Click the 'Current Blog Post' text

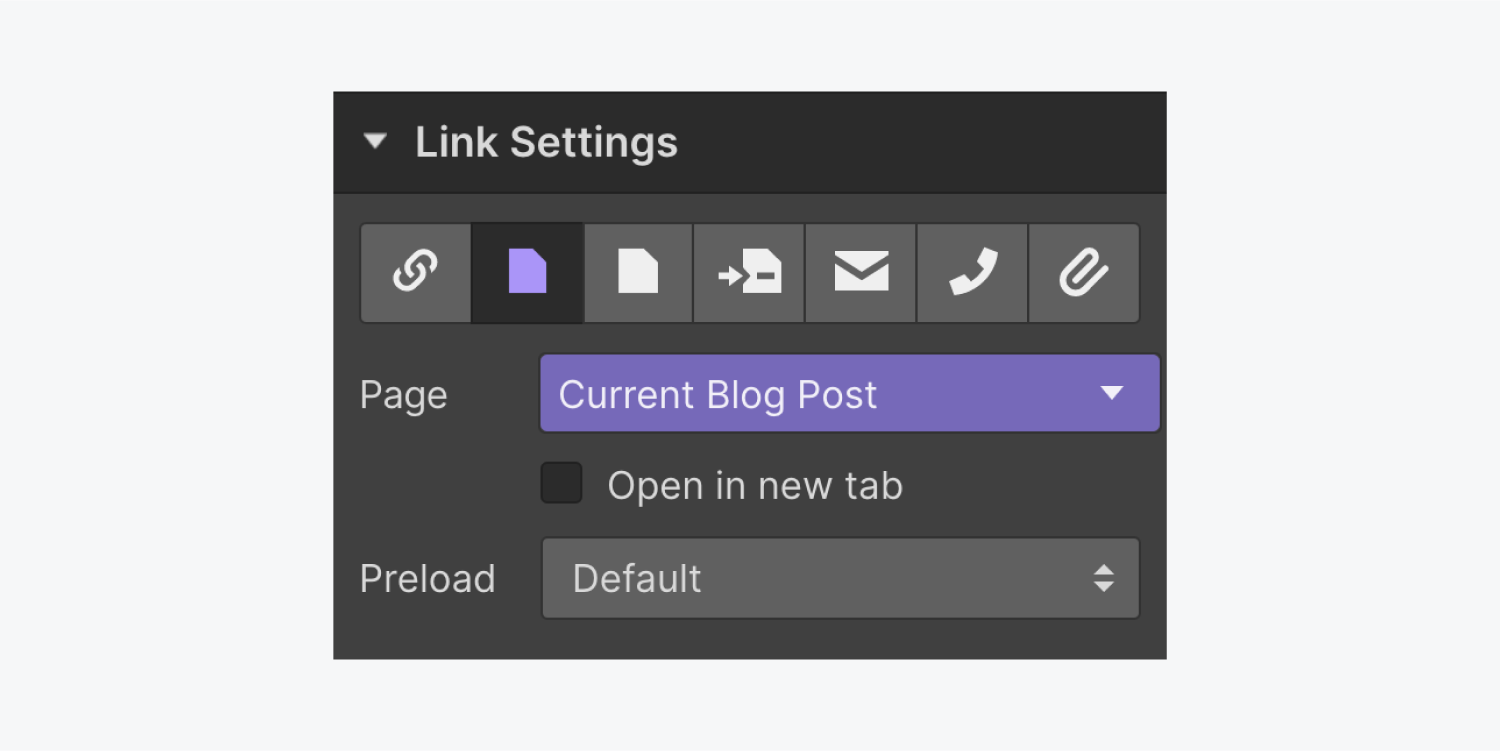click(718, 395)
